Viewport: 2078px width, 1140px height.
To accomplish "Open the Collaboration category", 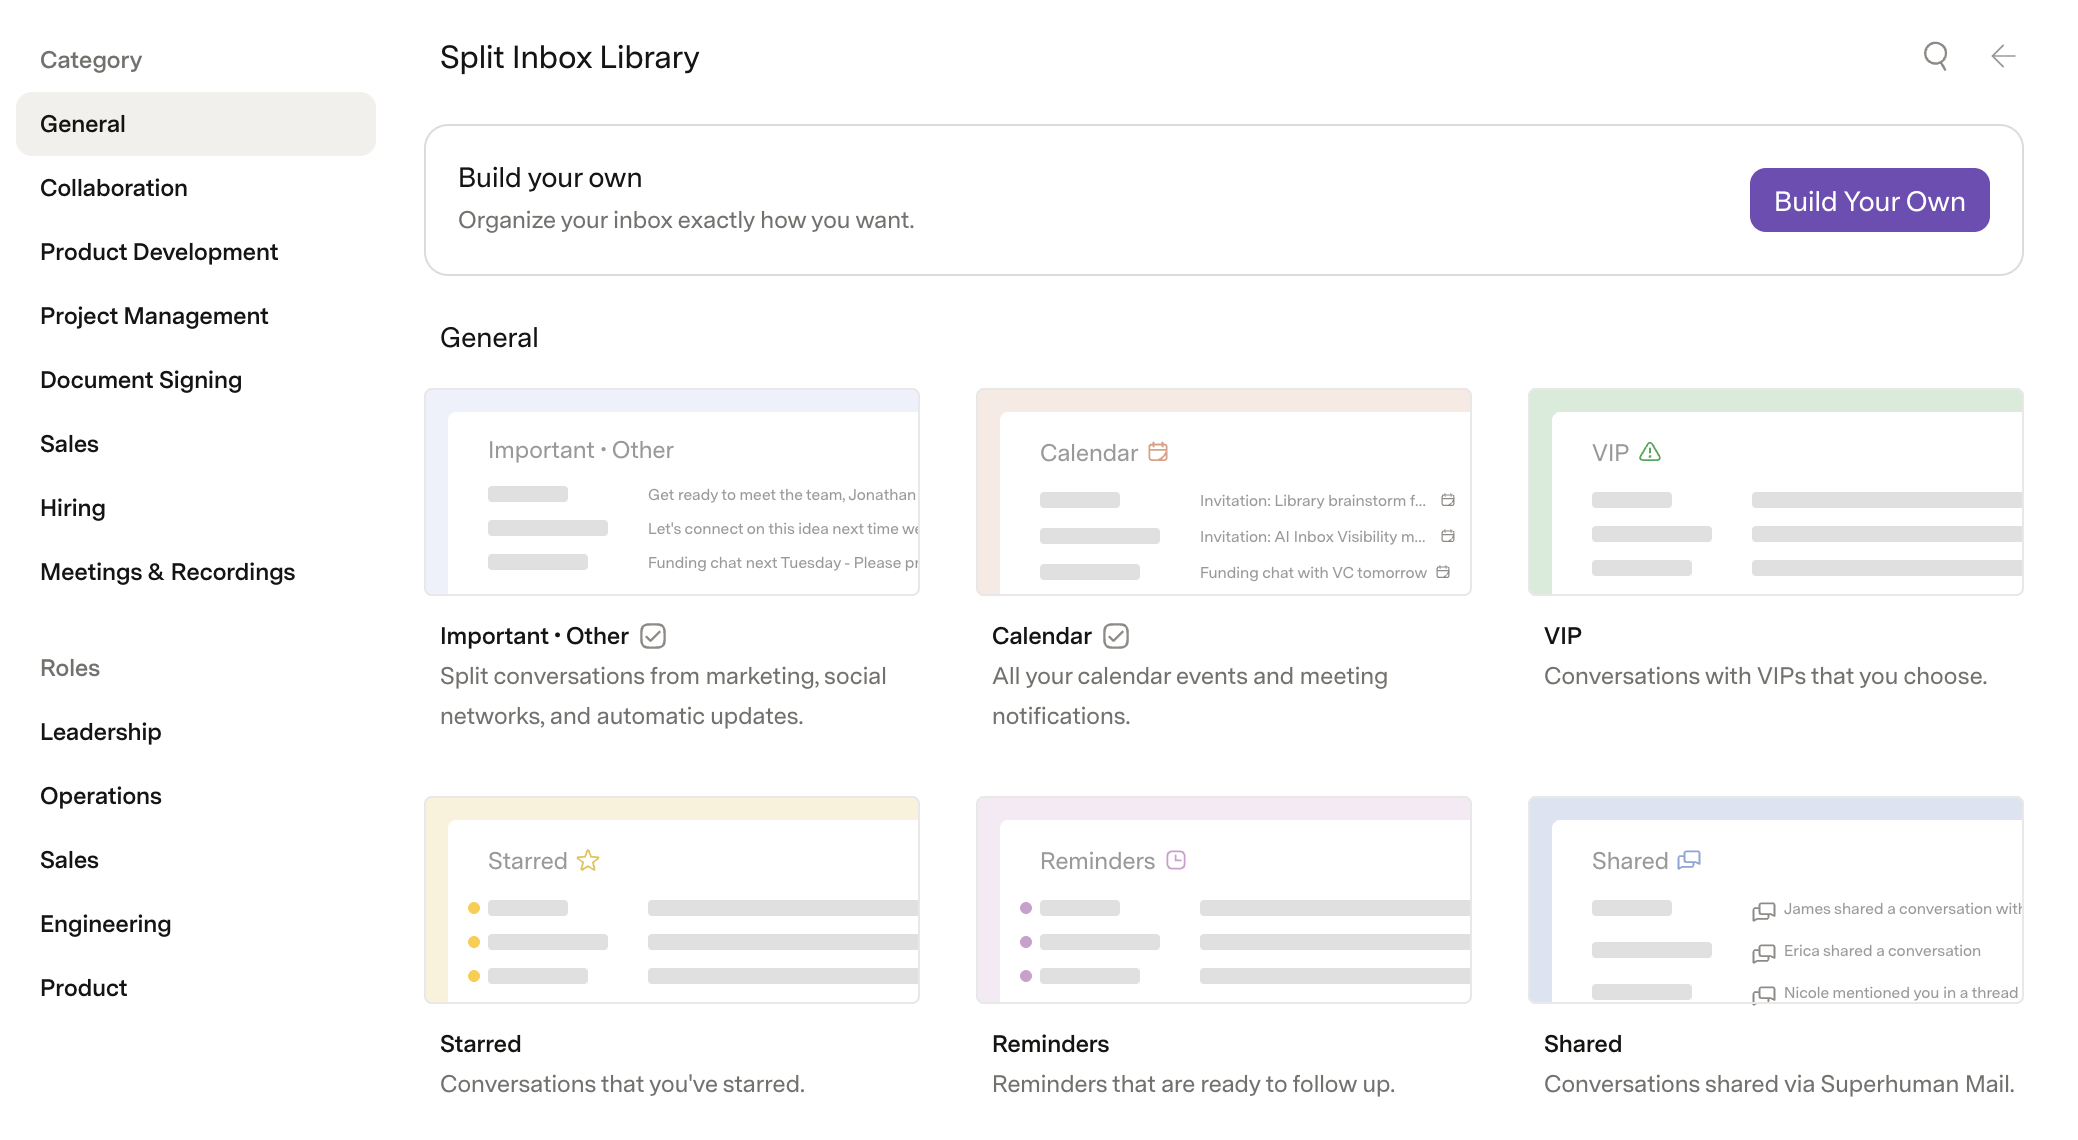I will 114,188.
